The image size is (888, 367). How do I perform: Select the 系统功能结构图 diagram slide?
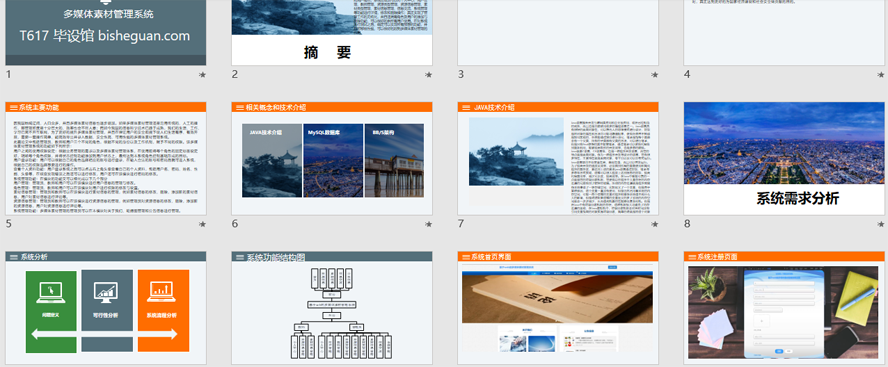click(332, 308)
